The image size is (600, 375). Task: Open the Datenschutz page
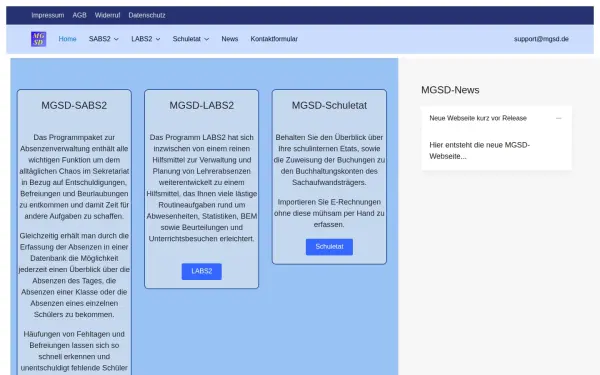tap(147, 15)
